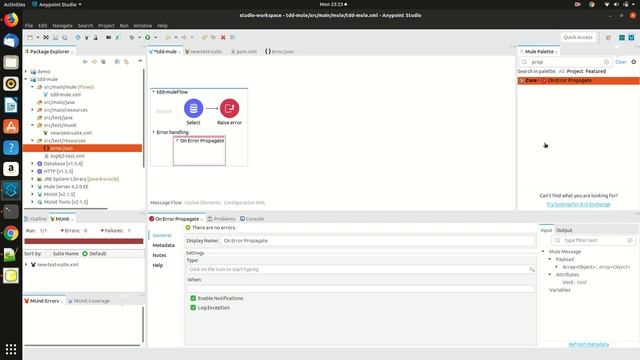Open the Navigate menu
The height and width of the screenshot is (360, 640).
pyautogui.click(x=62, y=25)
